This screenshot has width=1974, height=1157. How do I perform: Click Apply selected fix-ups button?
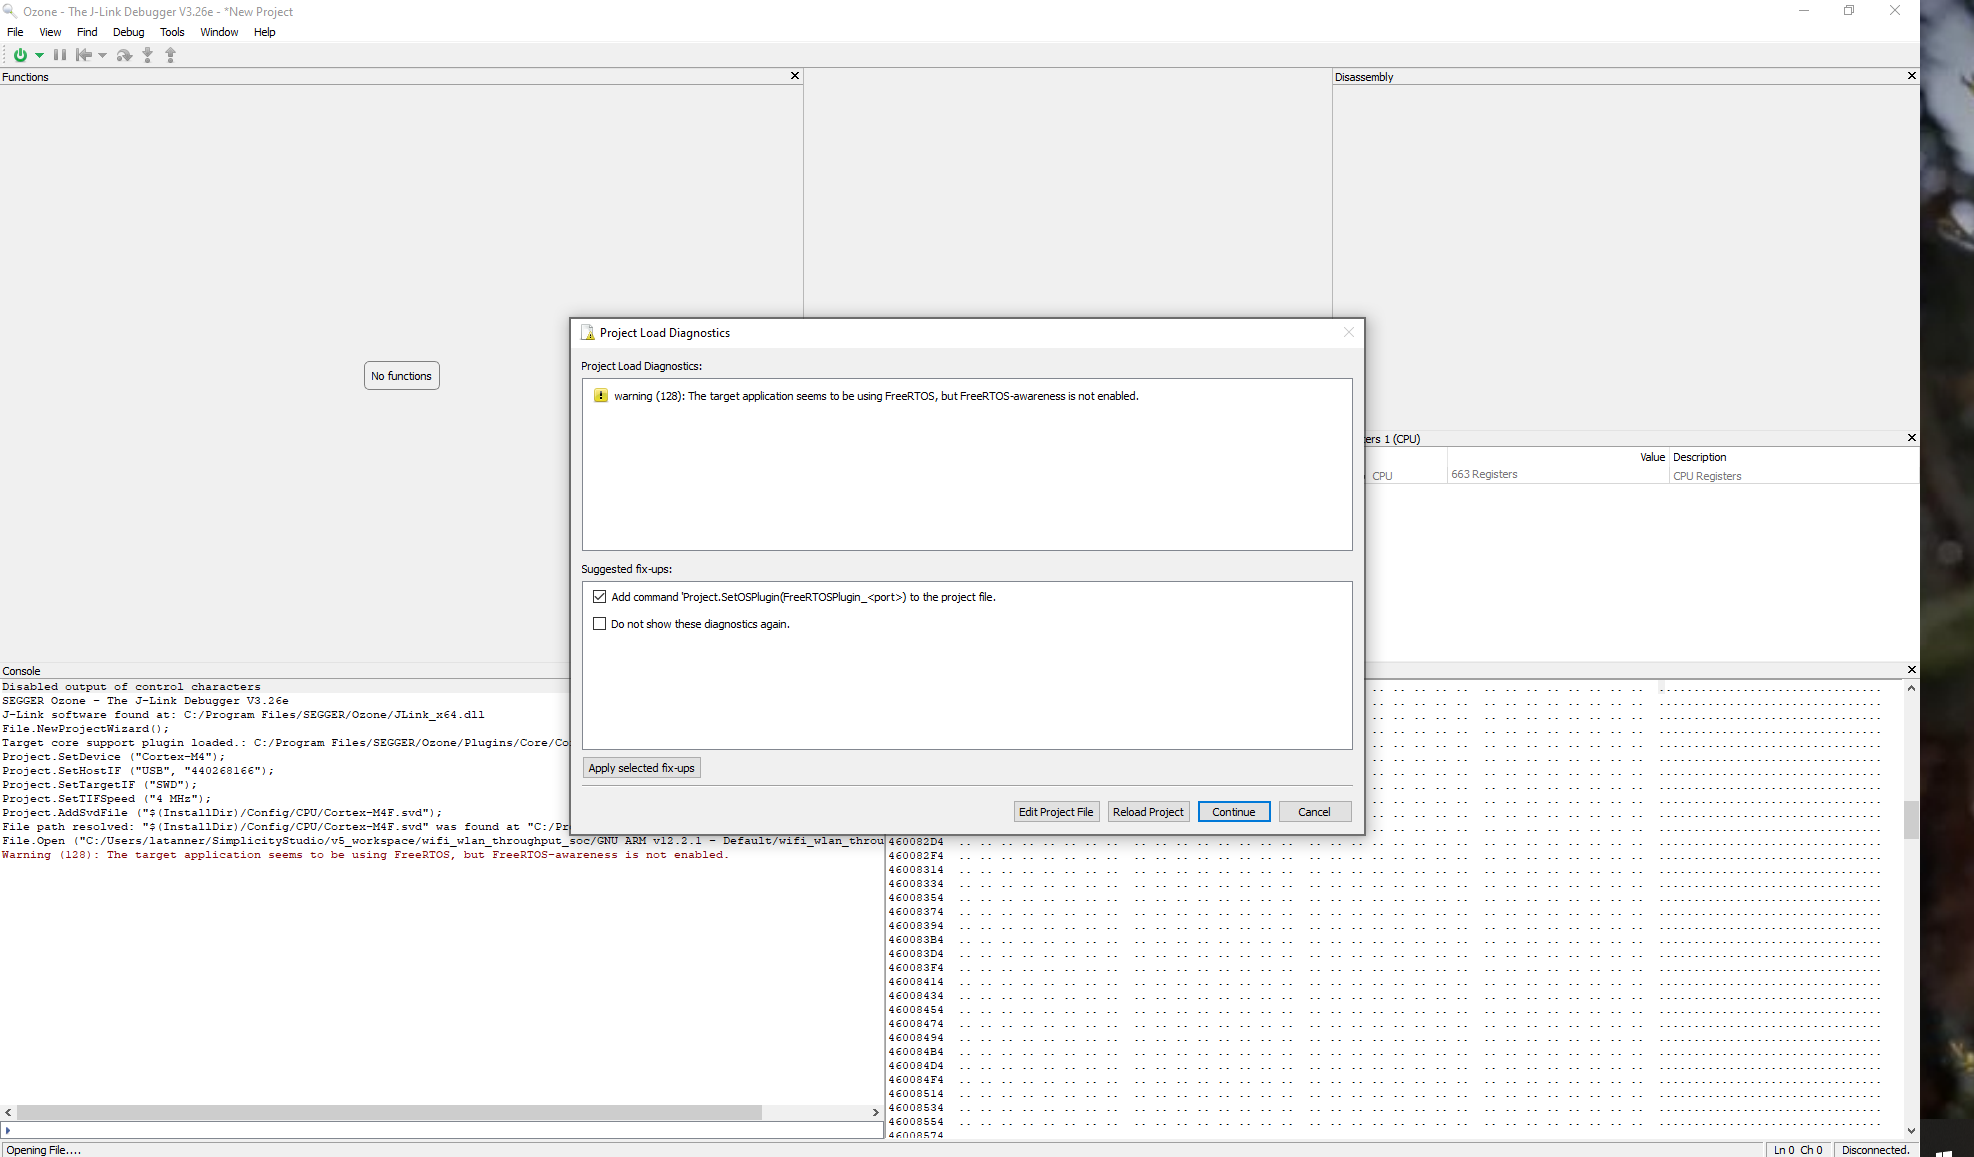(641, 768)
